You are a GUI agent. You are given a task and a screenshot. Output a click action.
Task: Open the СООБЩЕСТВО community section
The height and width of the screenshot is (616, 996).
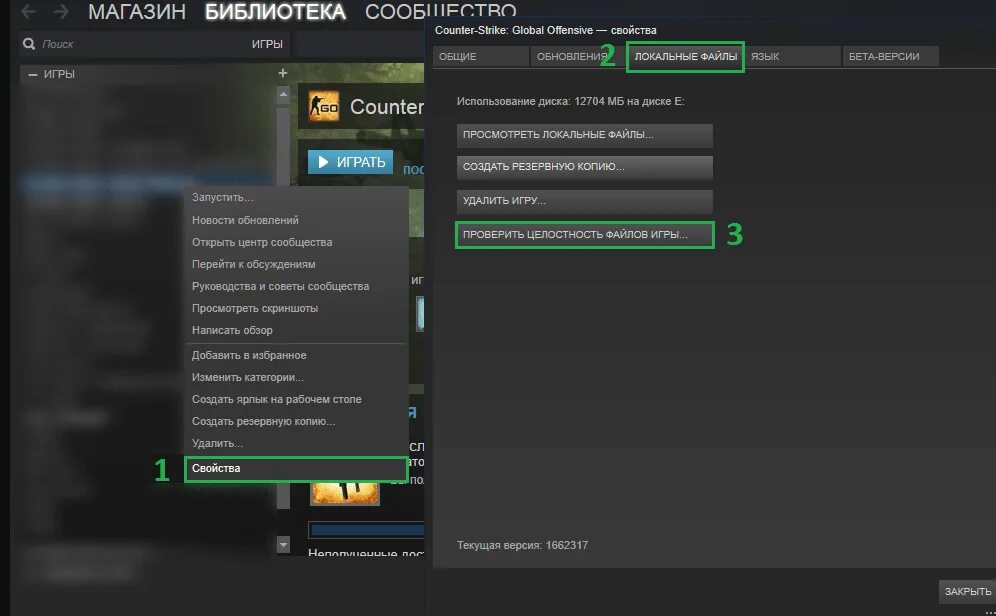tap(440, 11)
